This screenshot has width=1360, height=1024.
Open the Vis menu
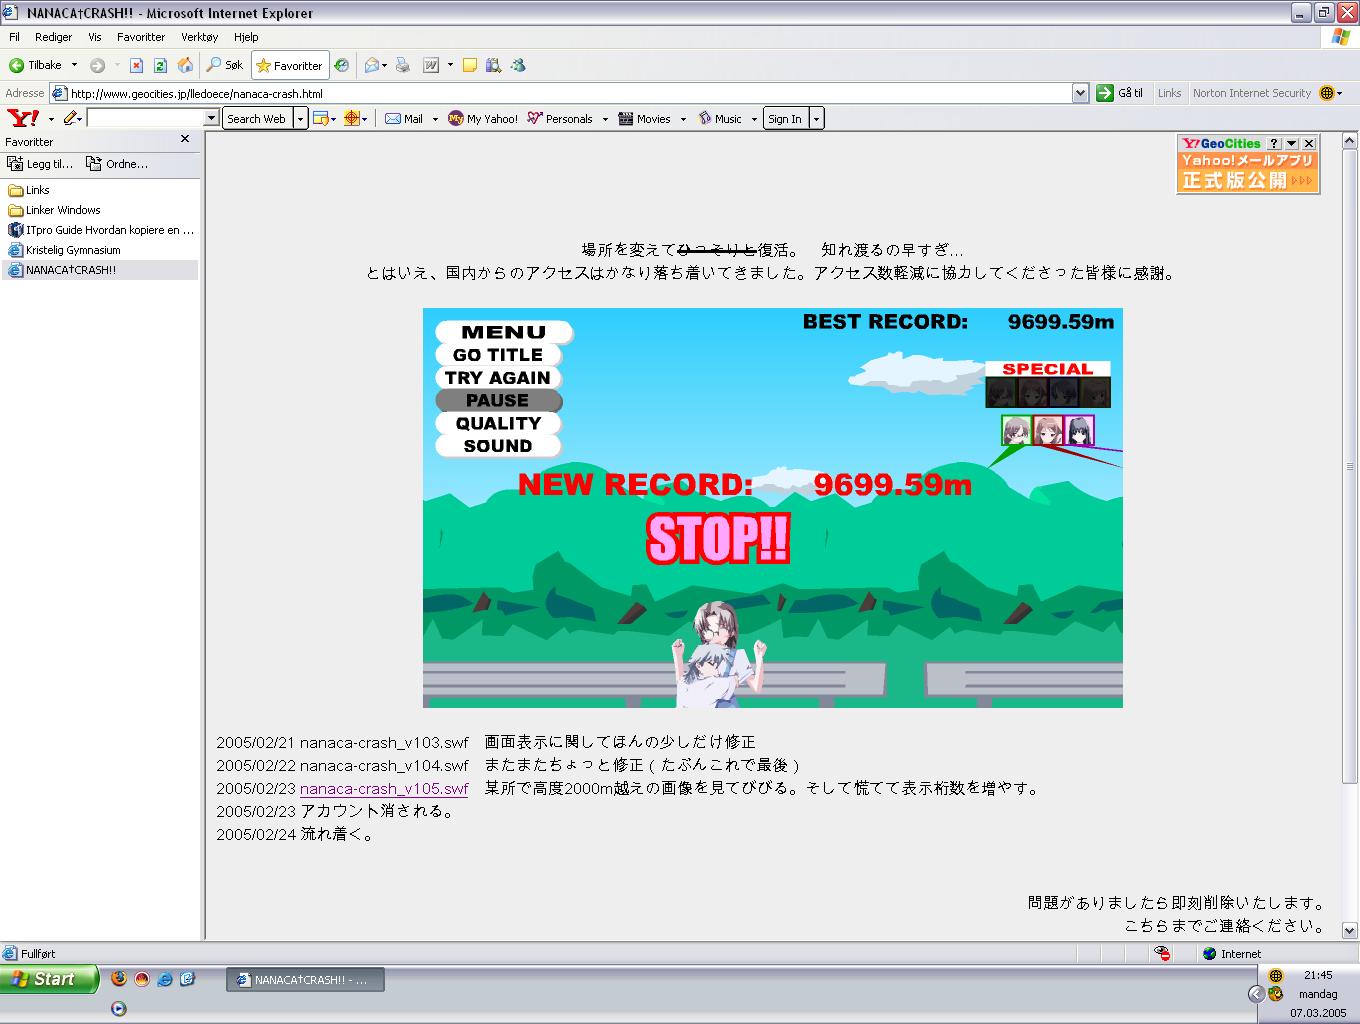tap(95, 37)
